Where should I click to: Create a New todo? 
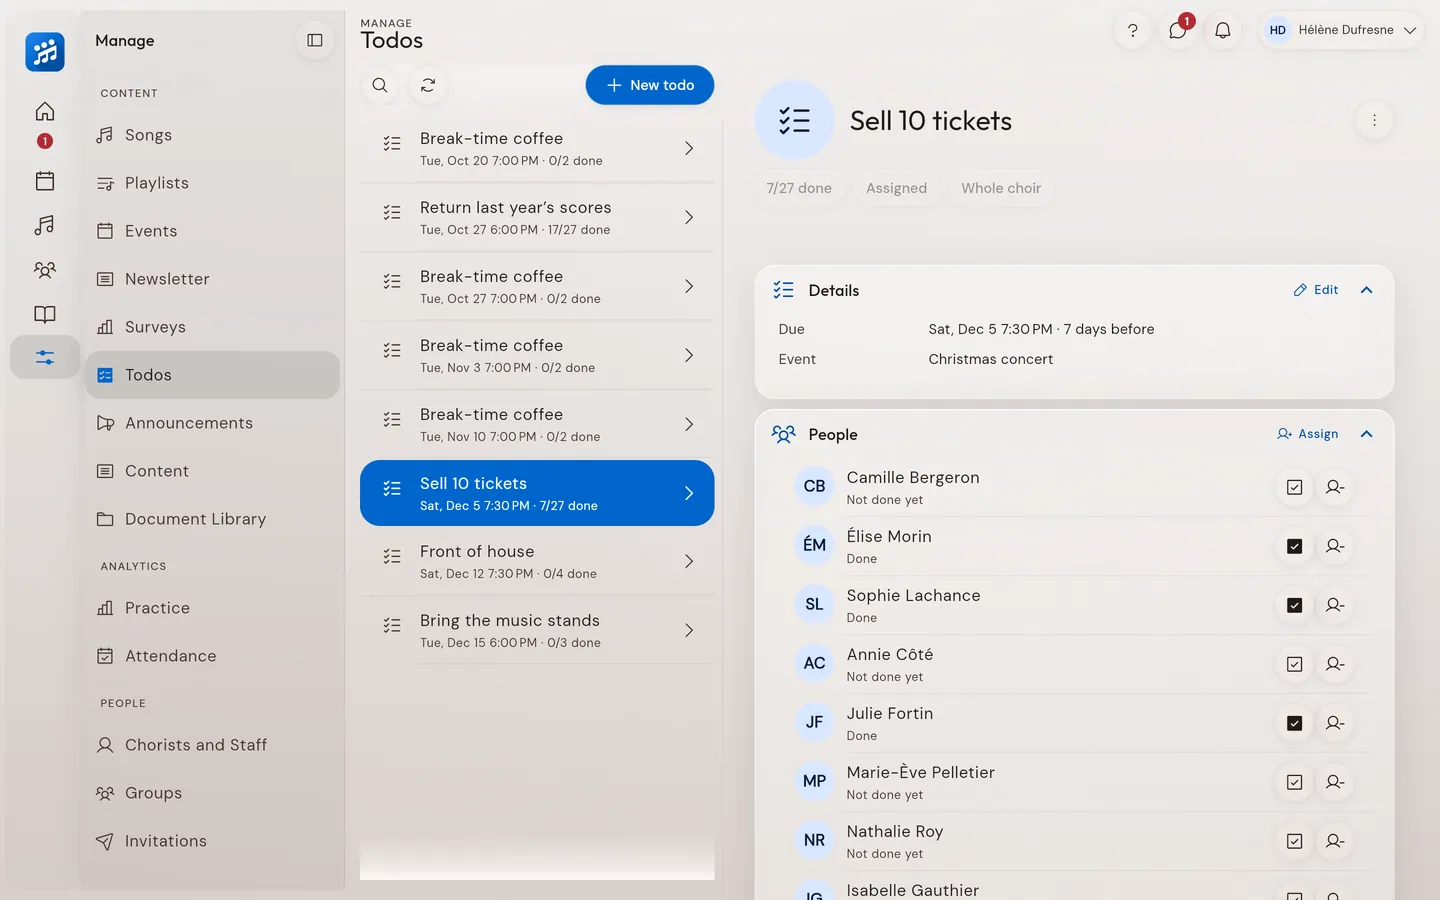pyautogui.click(x=650, y=85)
